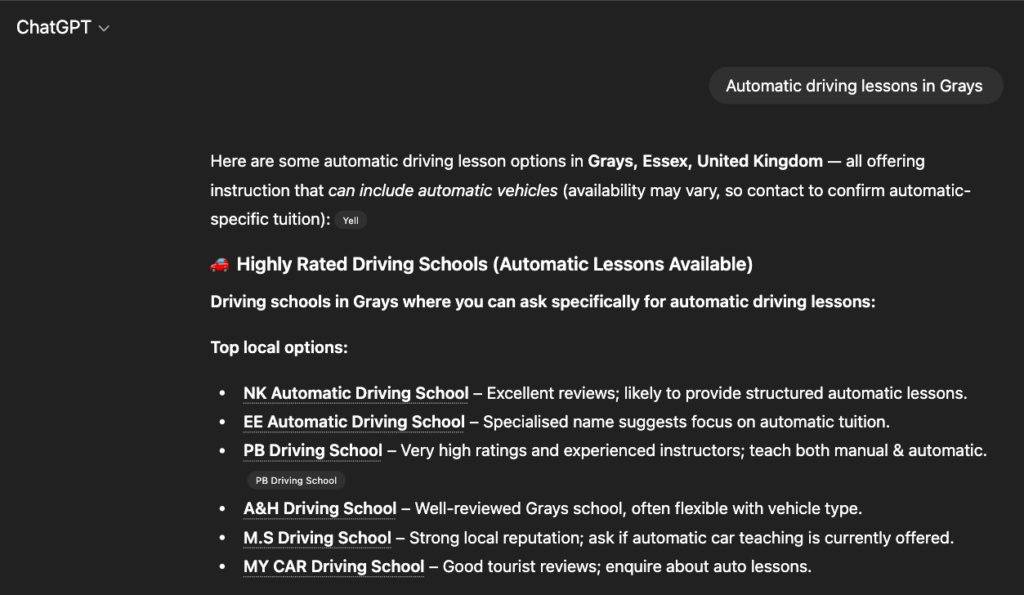The image size is (1024, 595).
Task: Open the NK Automatic Driving School link
Action: [x=355, y=393]
